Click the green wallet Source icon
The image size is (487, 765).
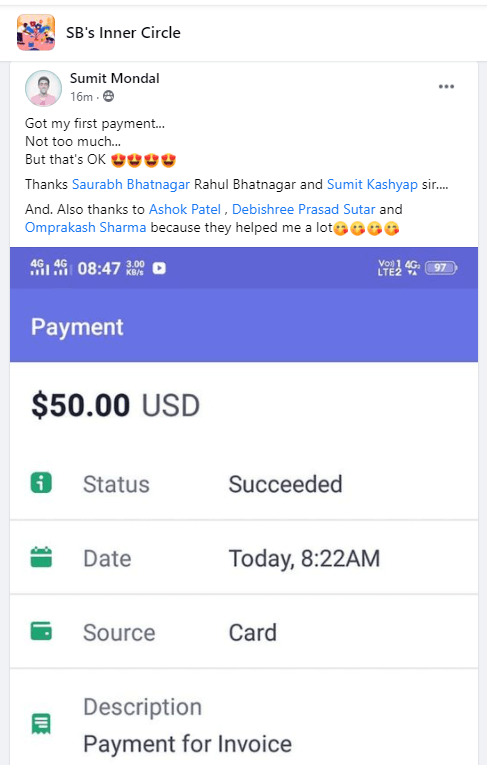[x=41, y=631]
